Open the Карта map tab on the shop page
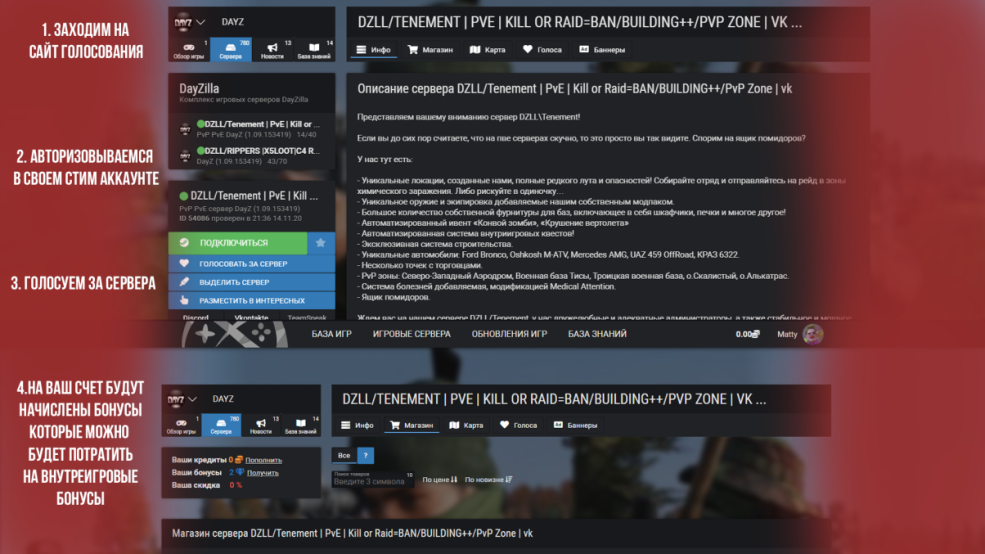Screen dimensions: 985x554 pyautogui.click(x=466, y=425)
